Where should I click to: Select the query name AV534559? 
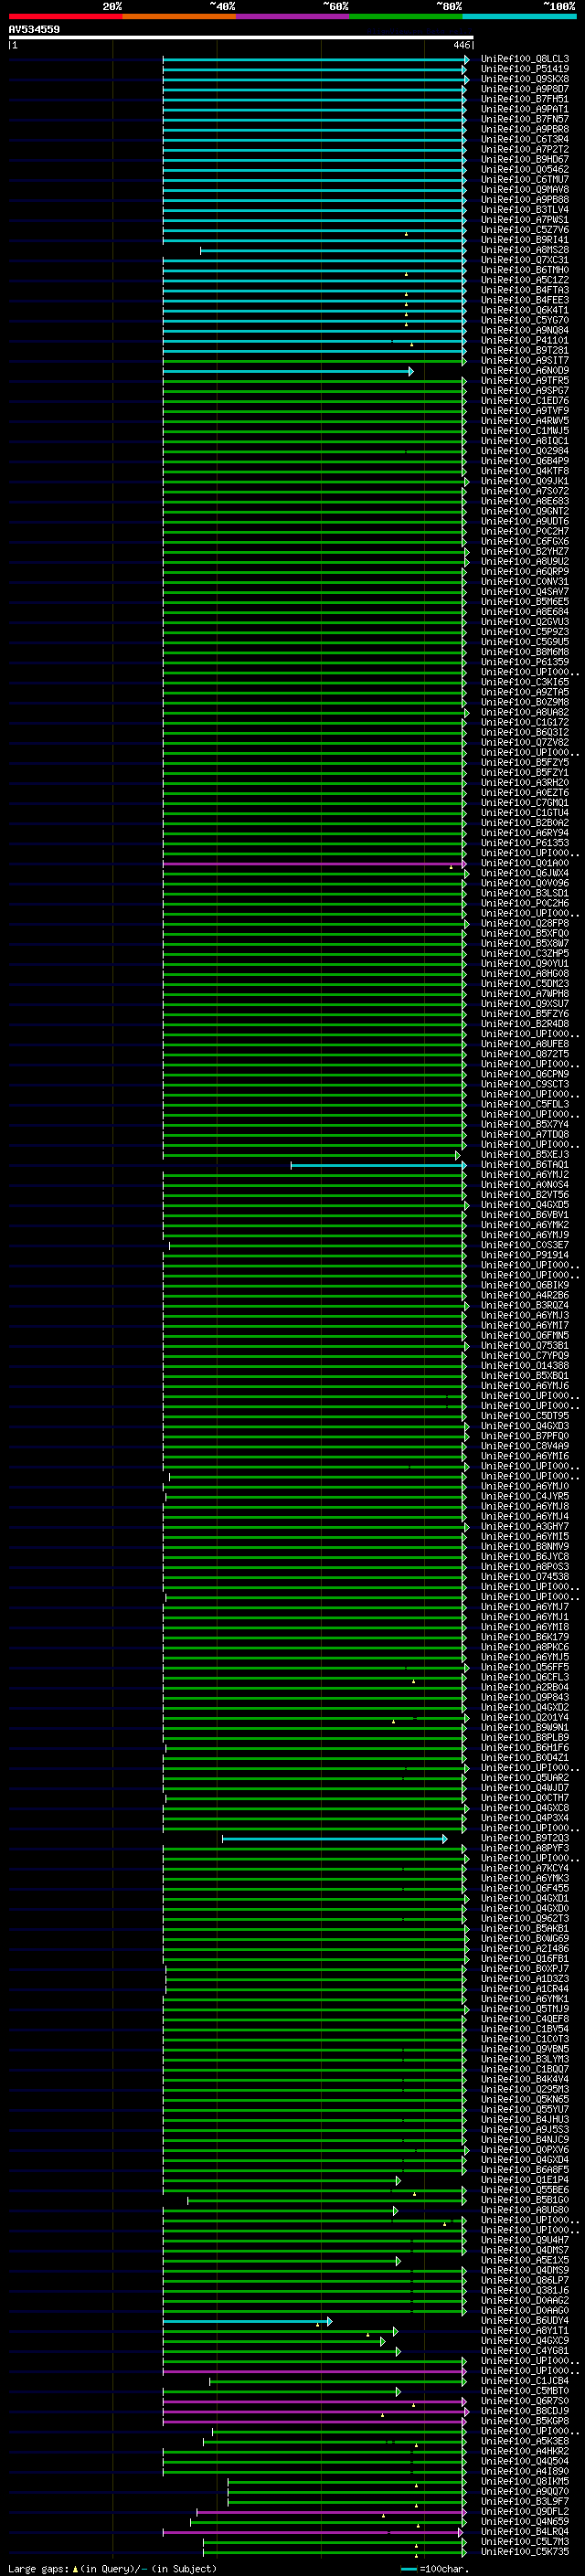tap(34, 29)
